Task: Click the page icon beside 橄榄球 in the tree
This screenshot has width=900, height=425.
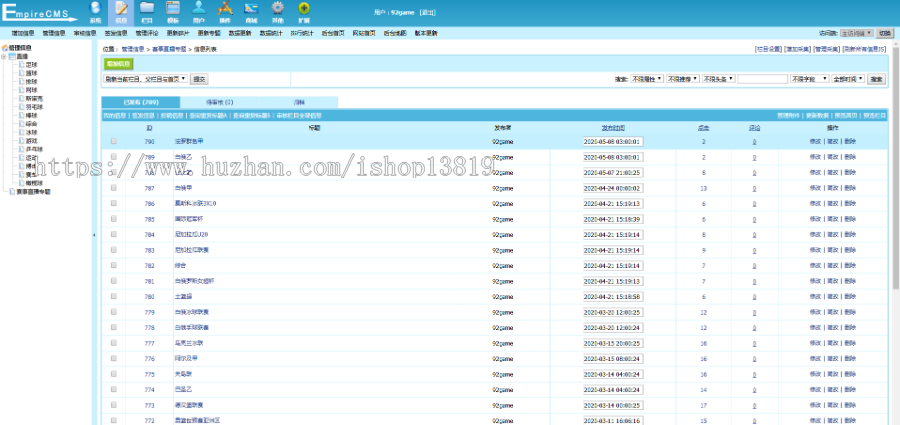Action: pyautogui.click(x=22, y=183)
